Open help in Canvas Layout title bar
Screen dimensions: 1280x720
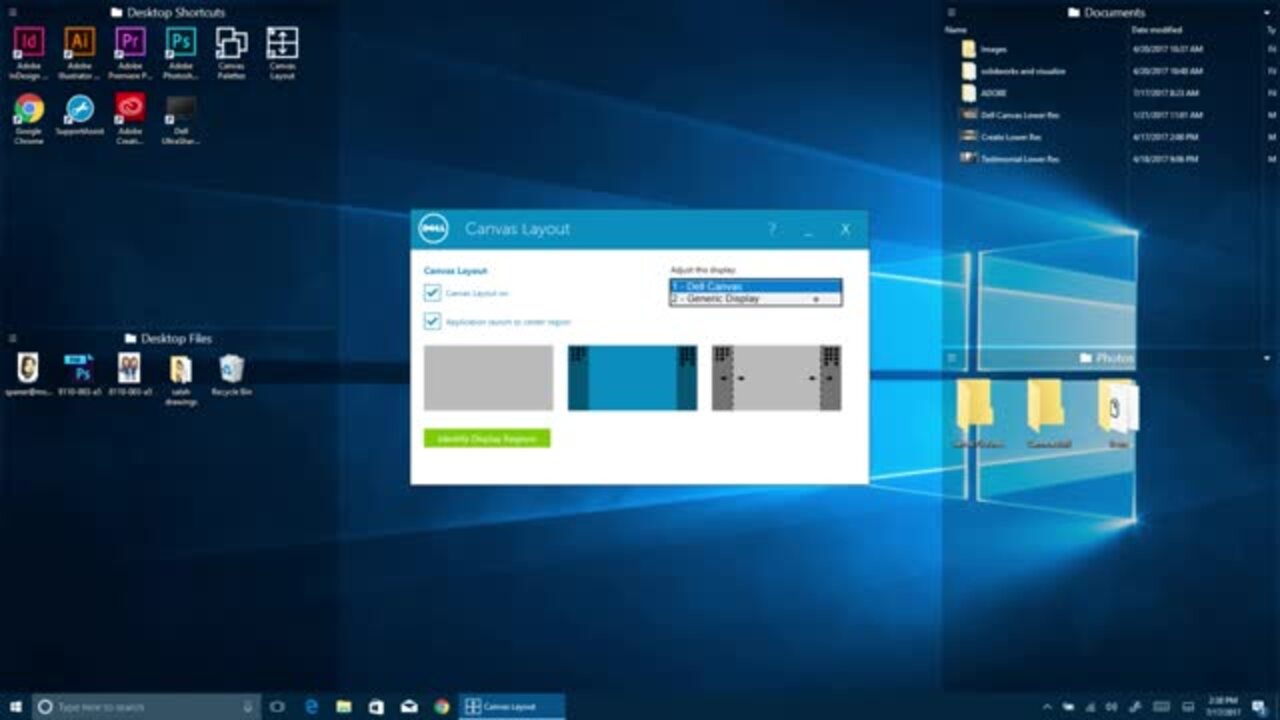pyautogui.click(x=771, y=229)
